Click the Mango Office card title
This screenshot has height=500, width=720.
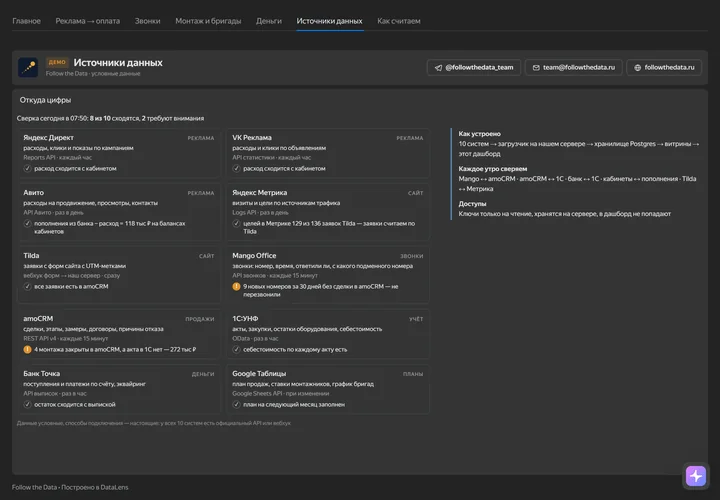tap(254, 256)
